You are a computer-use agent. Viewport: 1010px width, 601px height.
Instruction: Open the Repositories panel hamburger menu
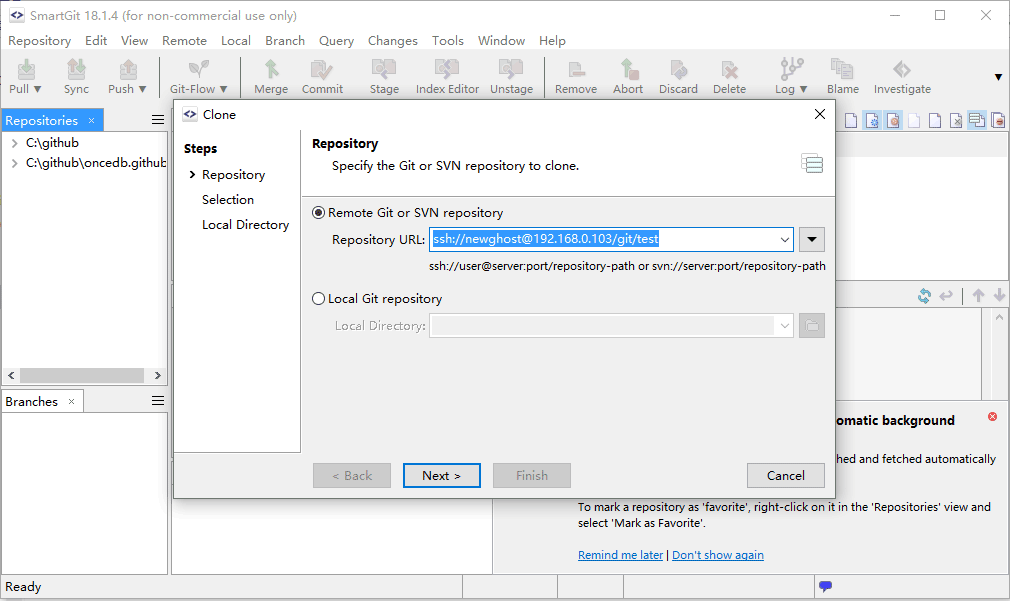158,120
